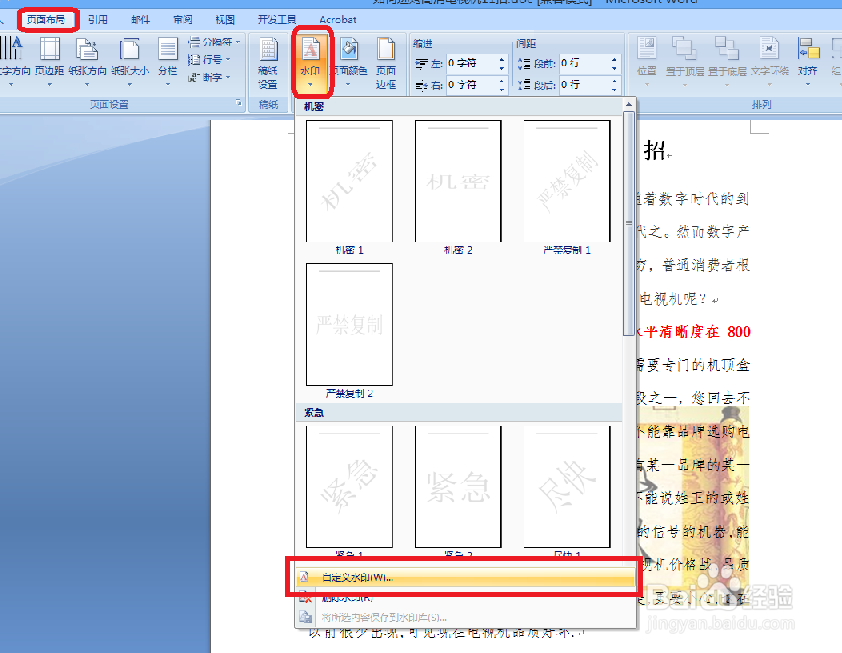Viewport: 842px width, 653px height.
Task: Click the watermark gallery scrollbar up arrow
Action: [x=629, y=104]
